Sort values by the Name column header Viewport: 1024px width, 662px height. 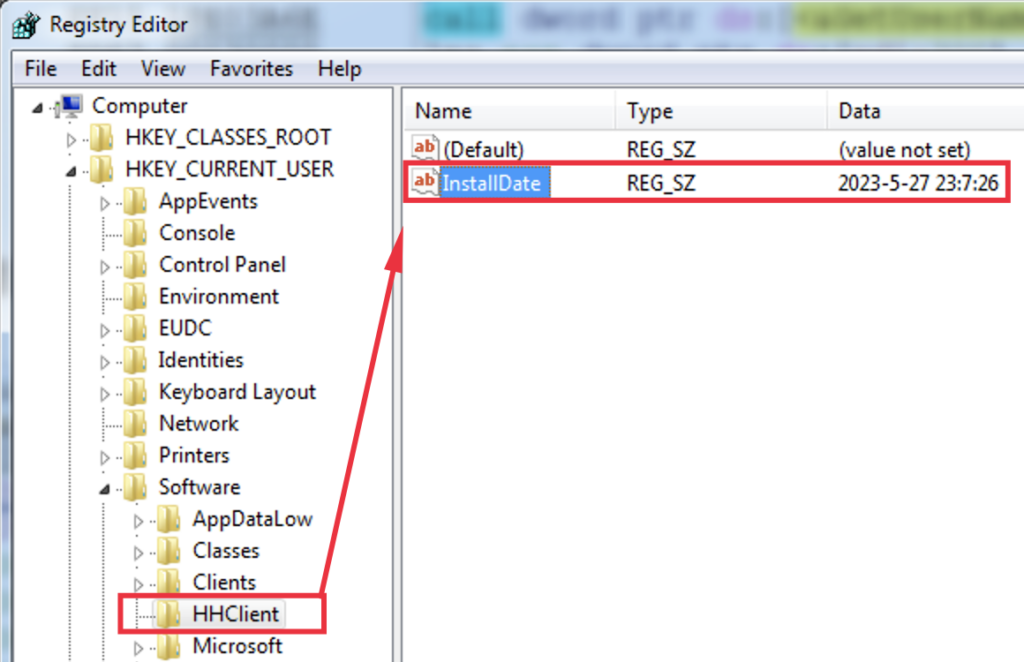coord(443,110)
